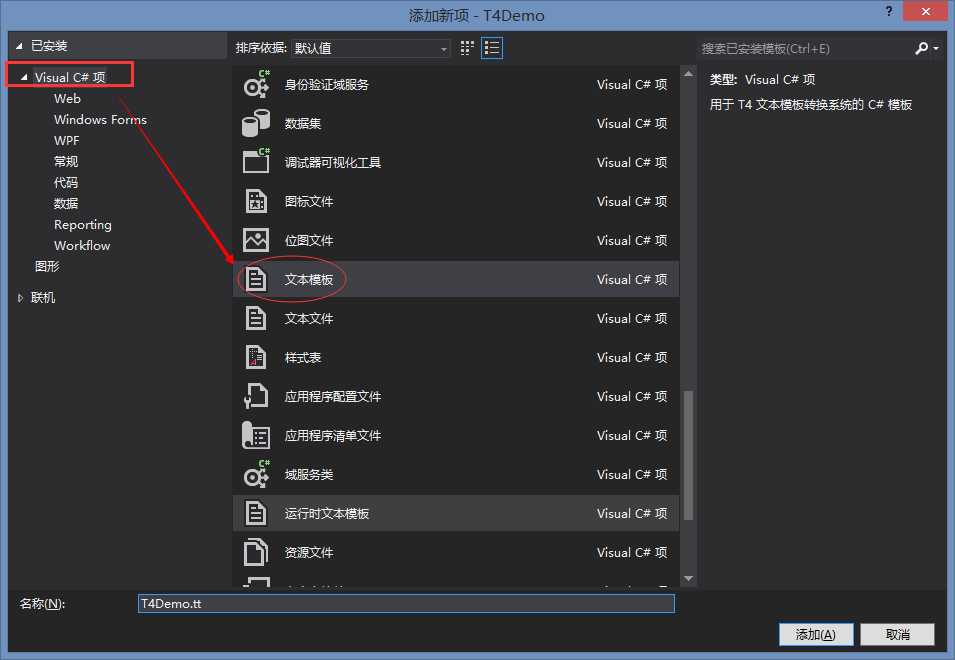Screen dimensions: 955x660
Task: Click the scrollbar down arrow
Action: (x=688, y=578)
